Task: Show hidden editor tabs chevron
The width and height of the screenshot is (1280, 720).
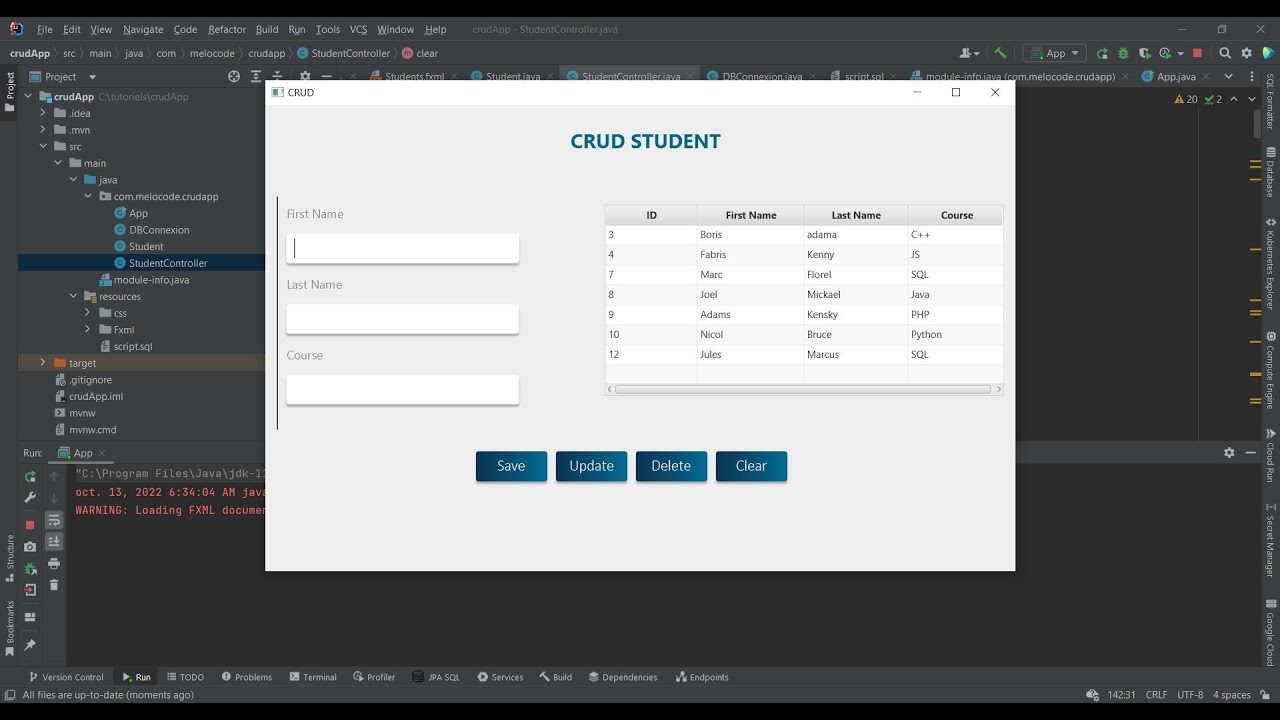Action: (x=1229, y=76)
